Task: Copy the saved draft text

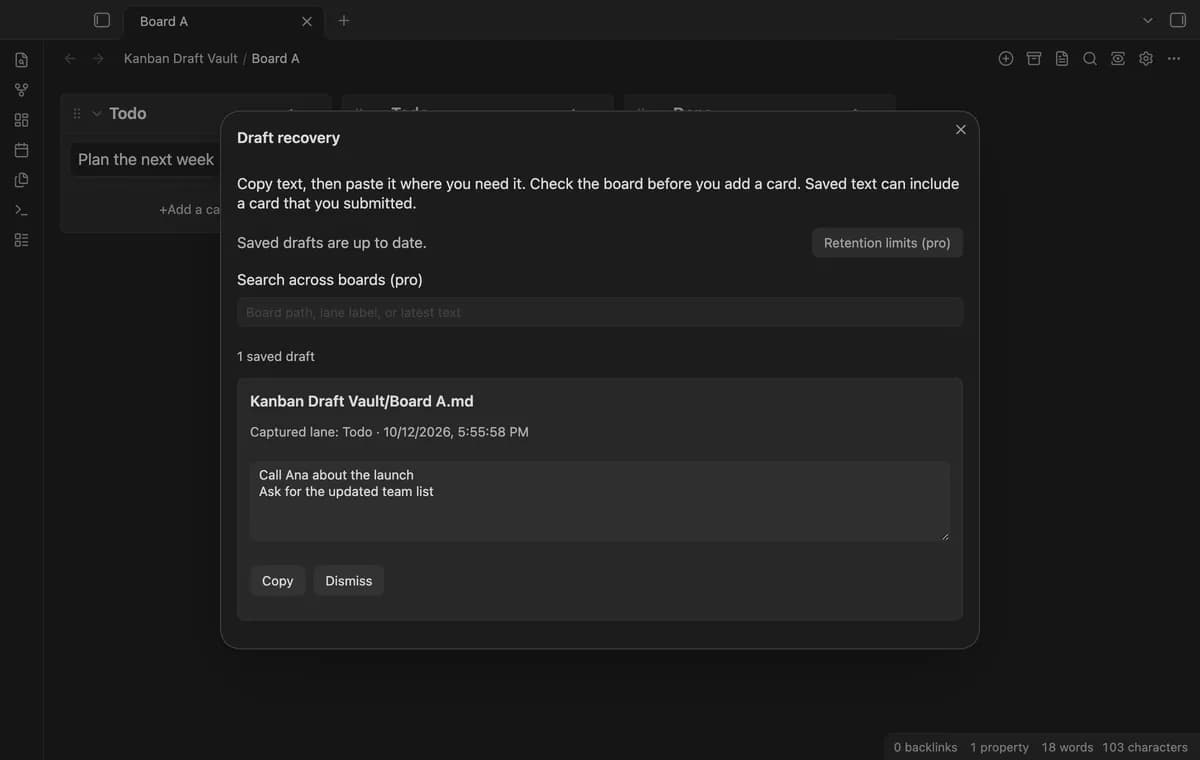Action: tap(278, 581)
